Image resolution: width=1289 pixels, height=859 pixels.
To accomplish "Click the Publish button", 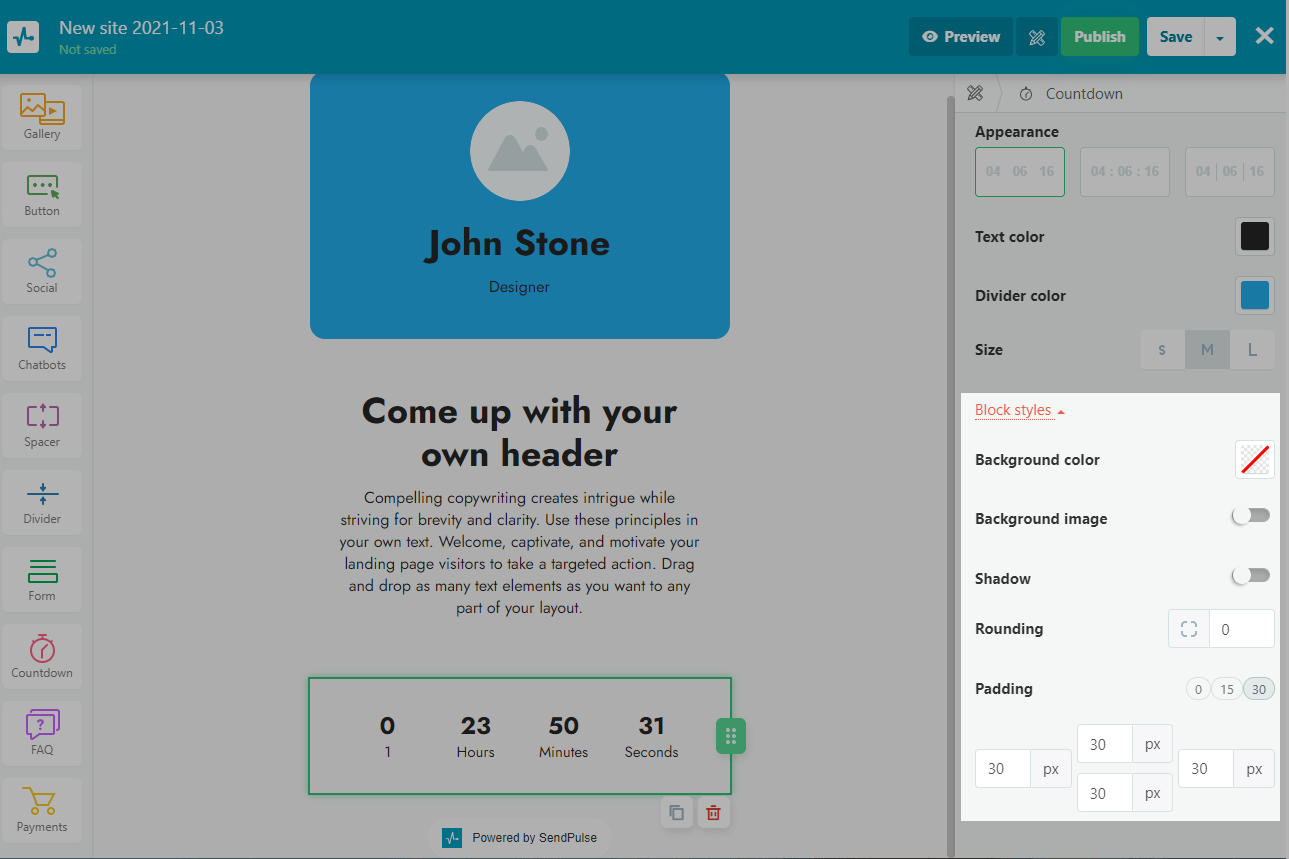I will [1099, 37].
